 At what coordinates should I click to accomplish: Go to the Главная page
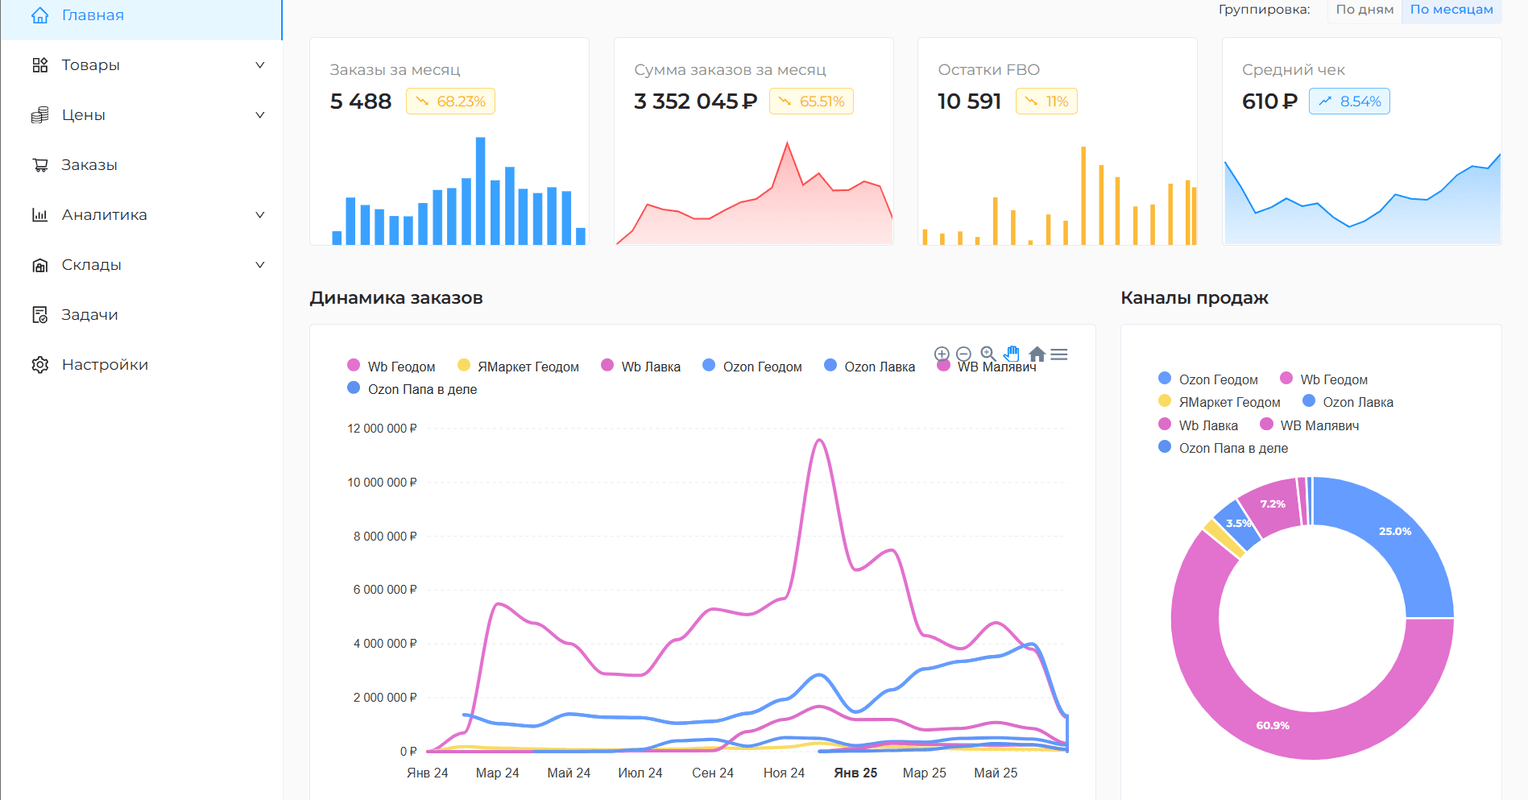coord(92,15)
